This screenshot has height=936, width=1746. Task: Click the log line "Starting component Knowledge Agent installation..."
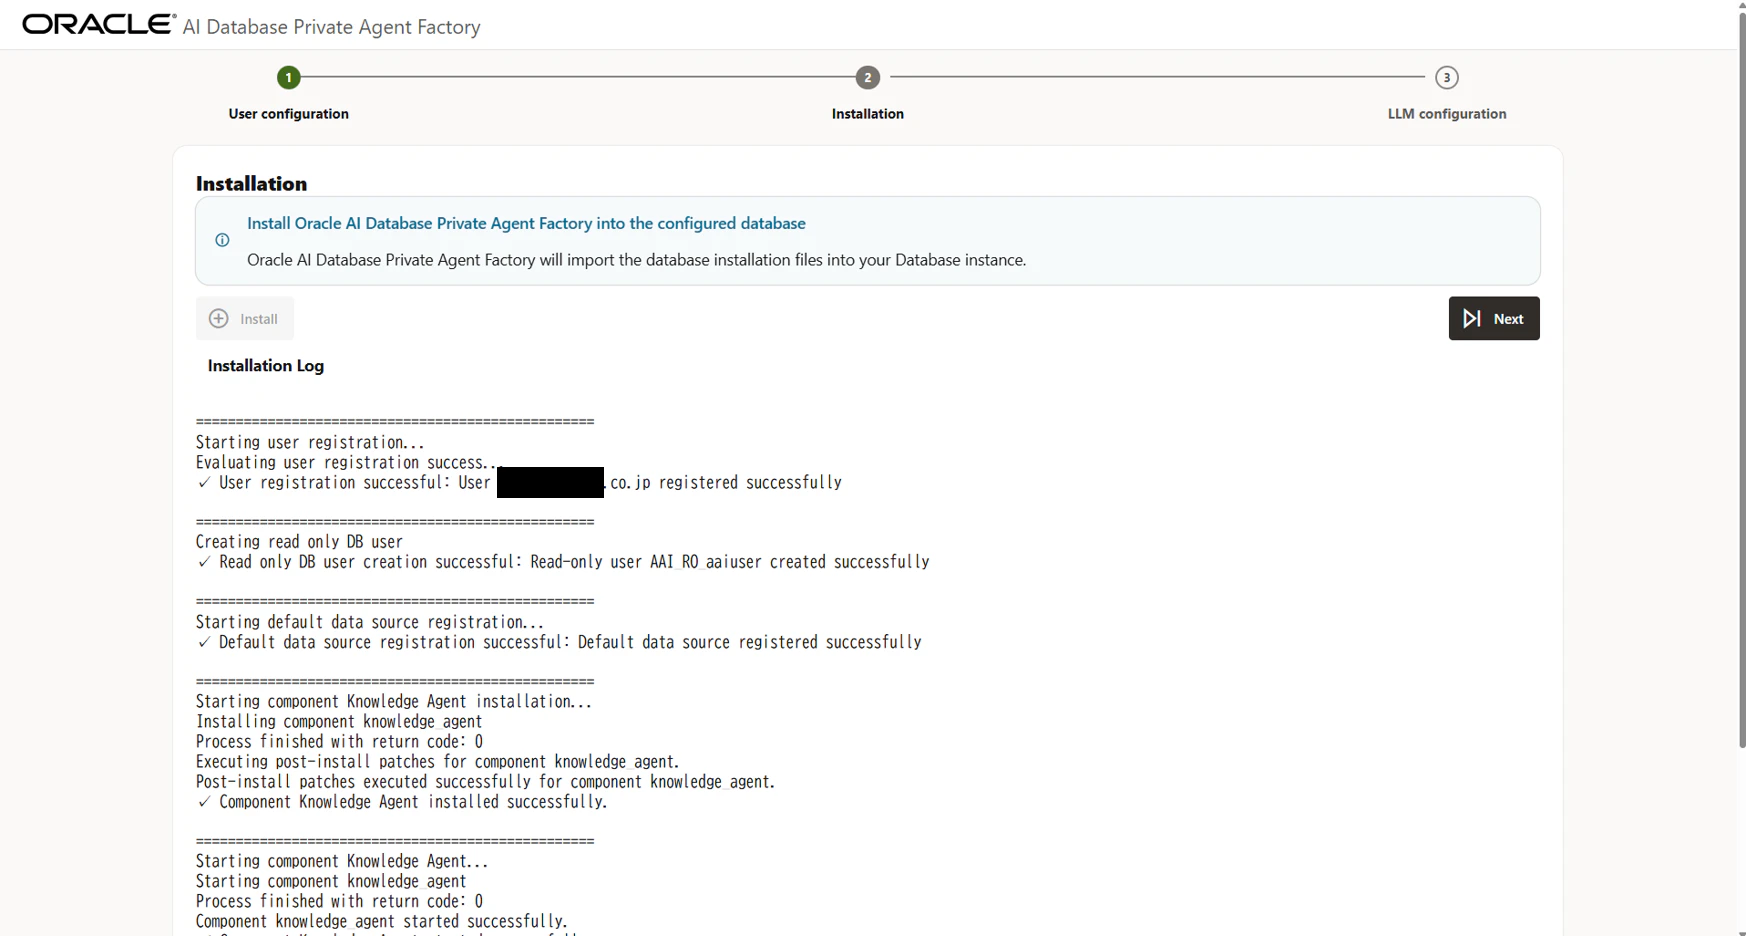click(x=394, y=702)
